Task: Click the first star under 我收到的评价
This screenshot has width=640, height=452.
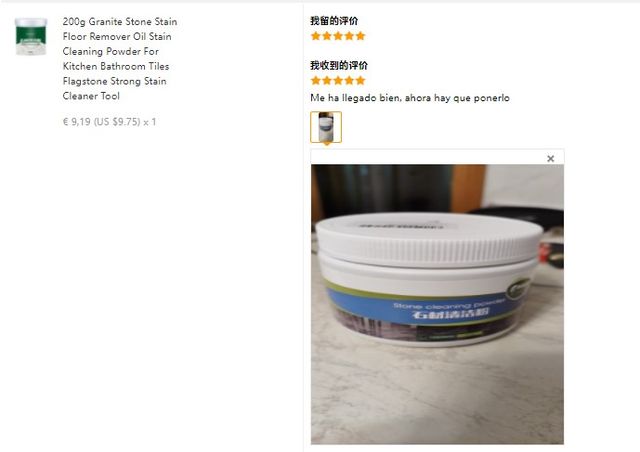Action: point(316,80)
